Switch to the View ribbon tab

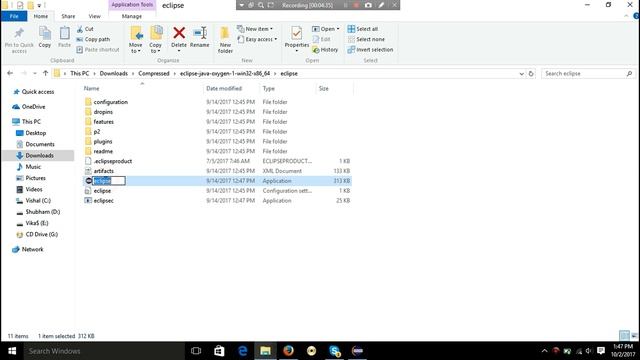point(94,16)
